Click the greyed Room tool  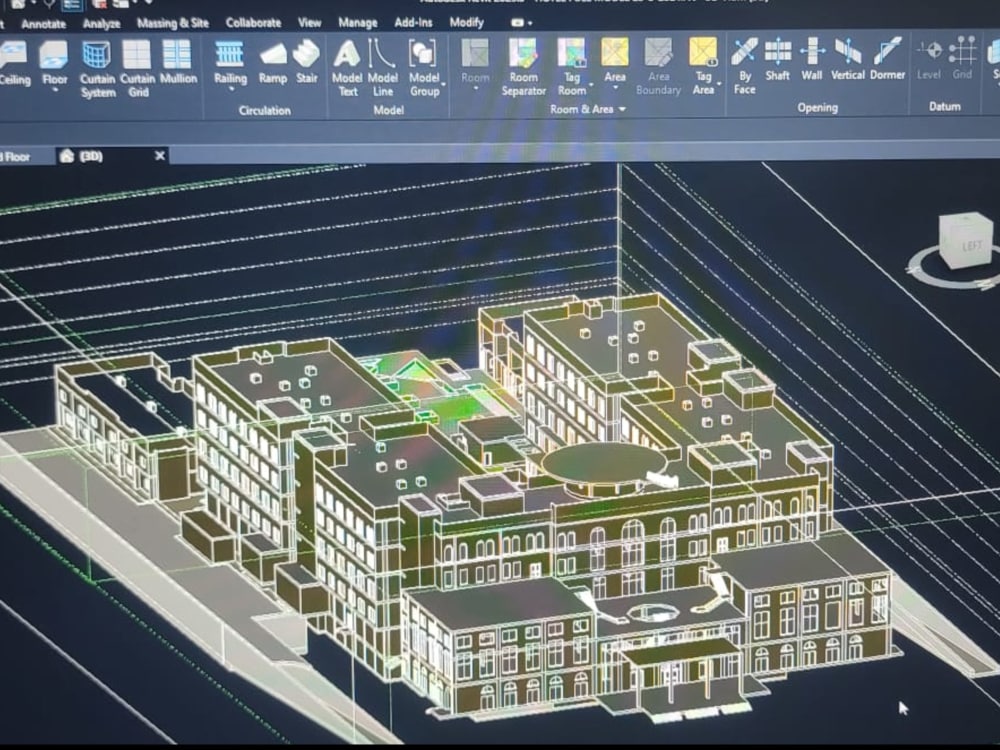click(x=475, y=62)
